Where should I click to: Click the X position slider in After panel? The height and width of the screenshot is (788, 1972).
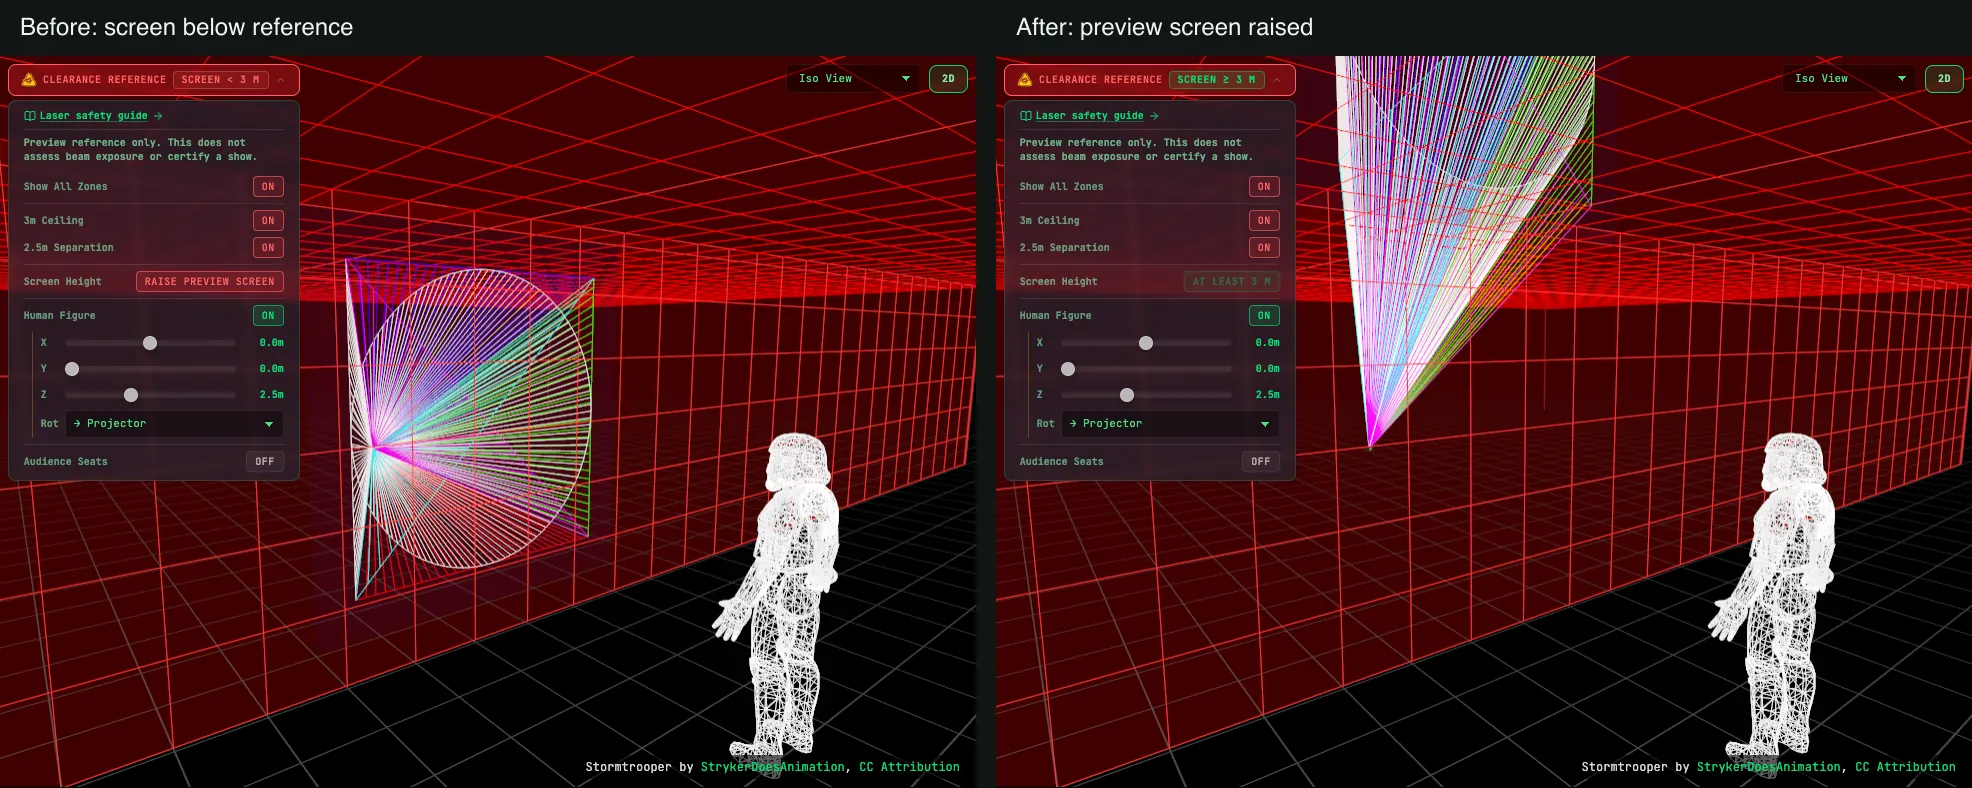pyautogui.click(x=1146, y=343)
